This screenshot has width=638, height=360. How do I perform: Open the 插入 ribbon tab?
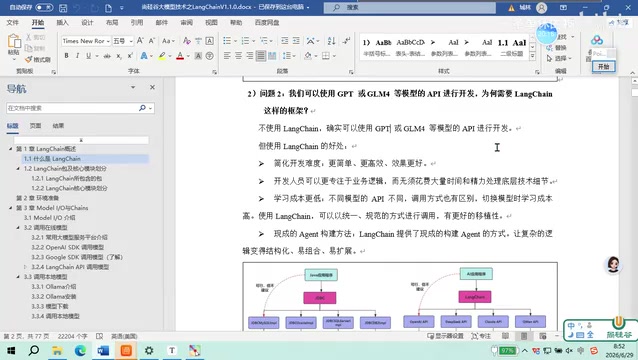[x=62, y=23]
